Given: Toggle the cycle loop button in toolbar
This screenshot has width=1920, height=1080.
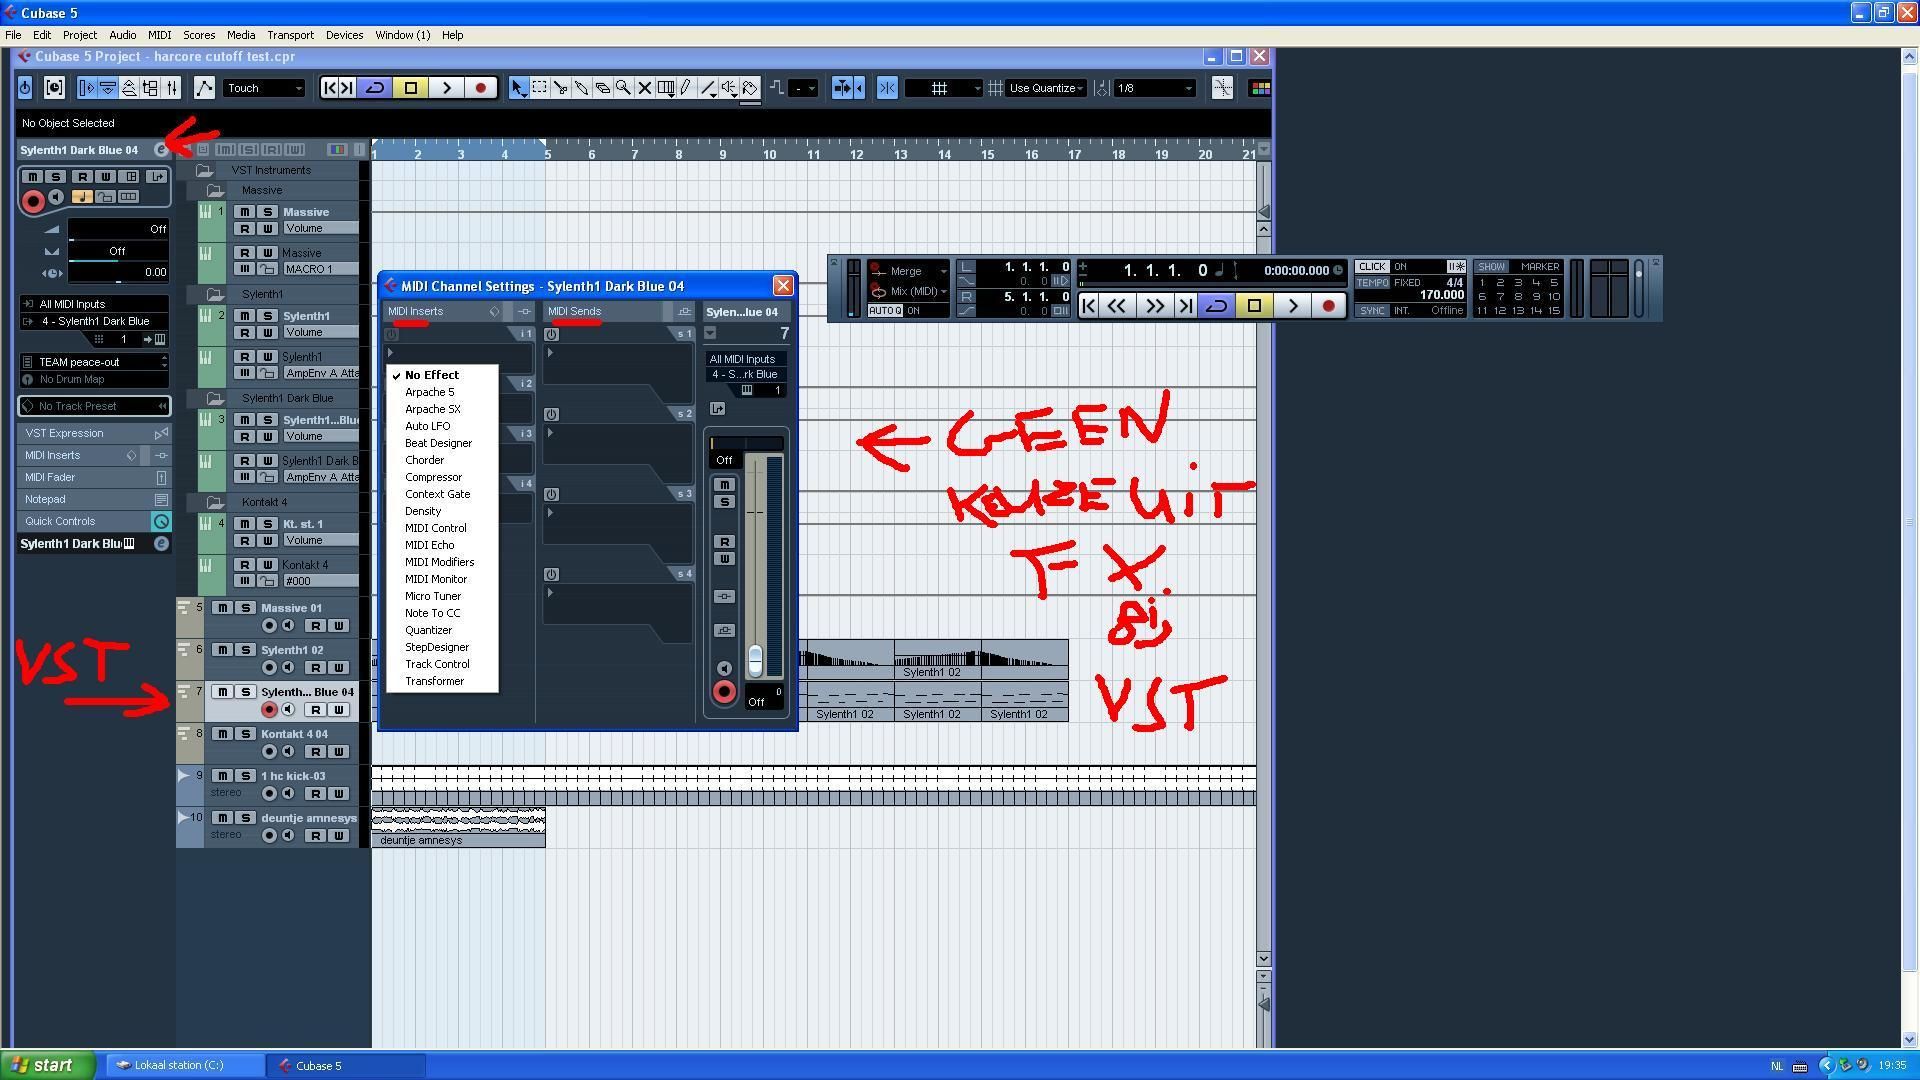Looking at the screenshot, I should 375,88.
